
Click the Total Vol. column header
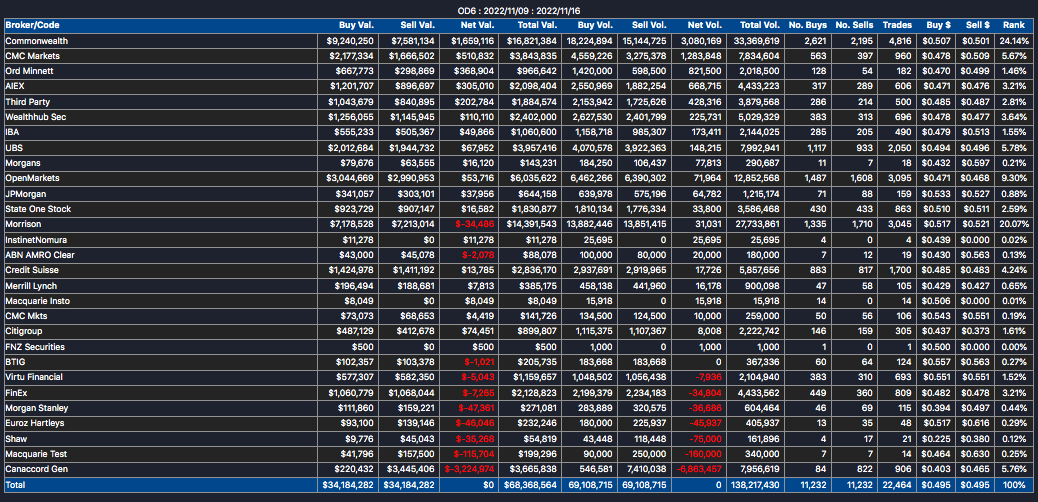point(758,25)
